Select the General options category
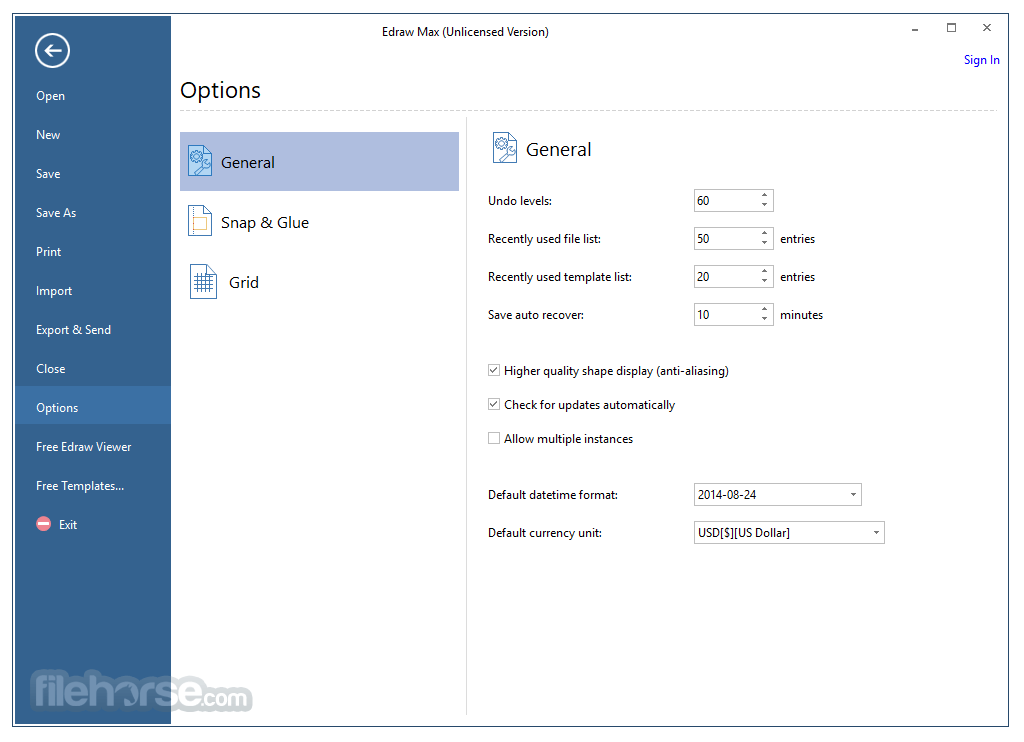The width and height of the screenshot is (1024, 742). coord(319,161)
